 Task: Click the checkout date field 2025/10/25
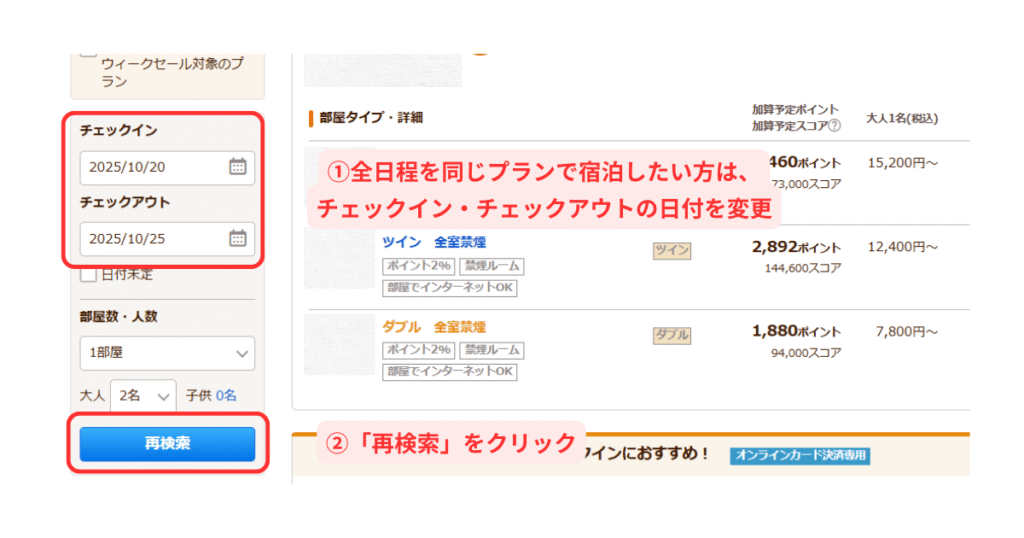point(167,239)
